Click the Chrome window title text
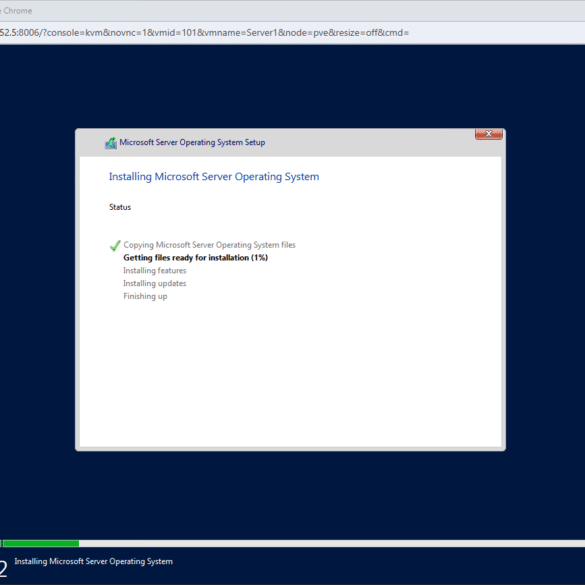This screenshot has height=585, width=585. pyautogui.click(x=16, y=11)
